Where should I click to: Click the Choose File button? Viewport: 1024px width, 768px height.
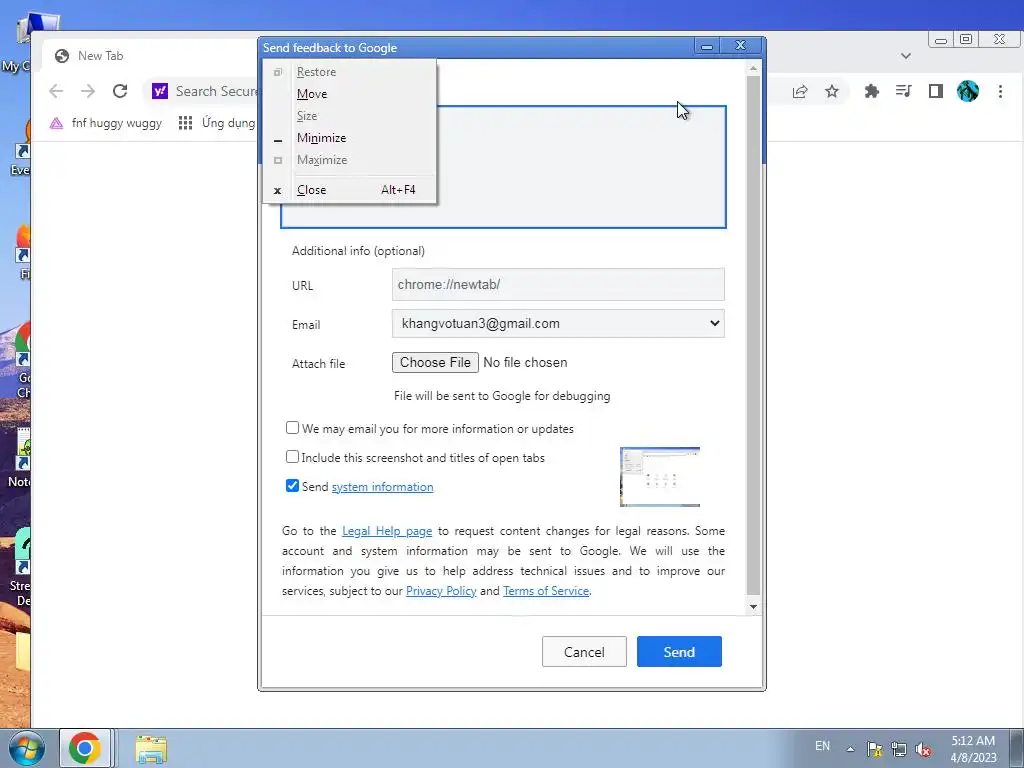point(436,362)
